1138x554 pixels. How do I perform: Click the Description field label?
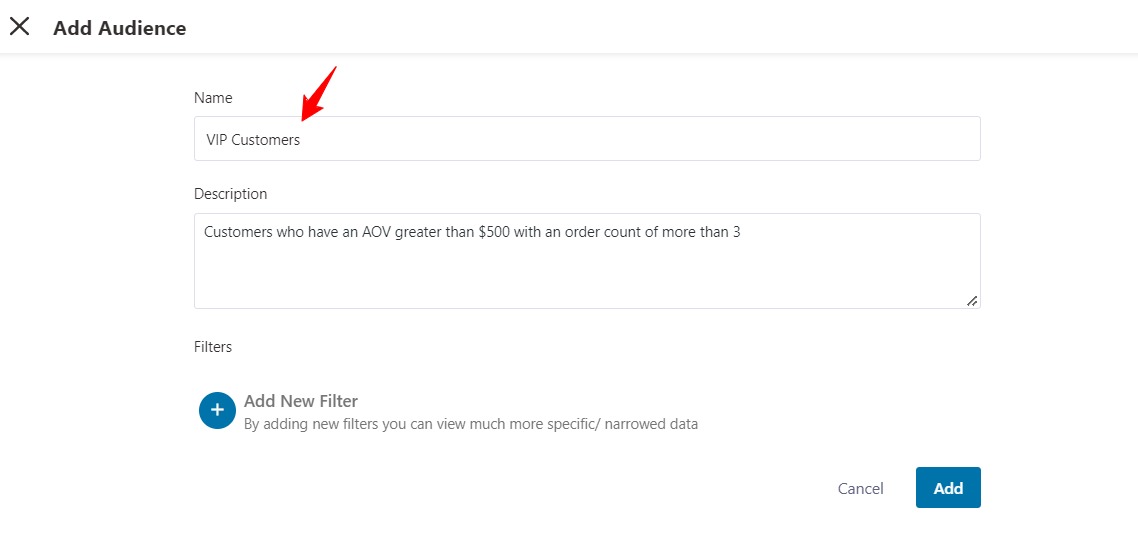click(x=231, y=194)
